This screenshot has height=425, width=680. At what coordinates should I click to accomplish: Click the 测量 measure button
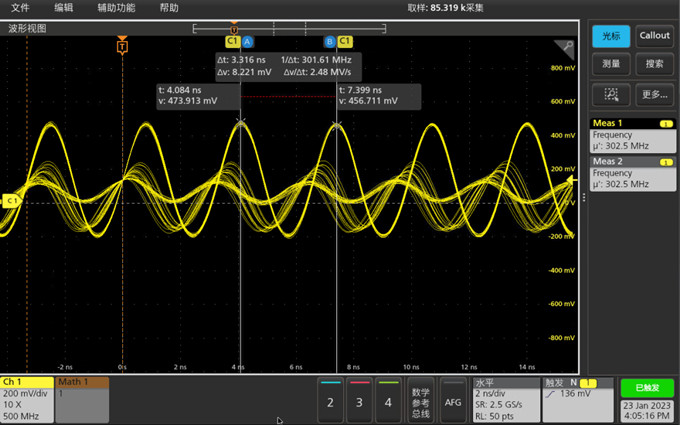tap(611, 64)
